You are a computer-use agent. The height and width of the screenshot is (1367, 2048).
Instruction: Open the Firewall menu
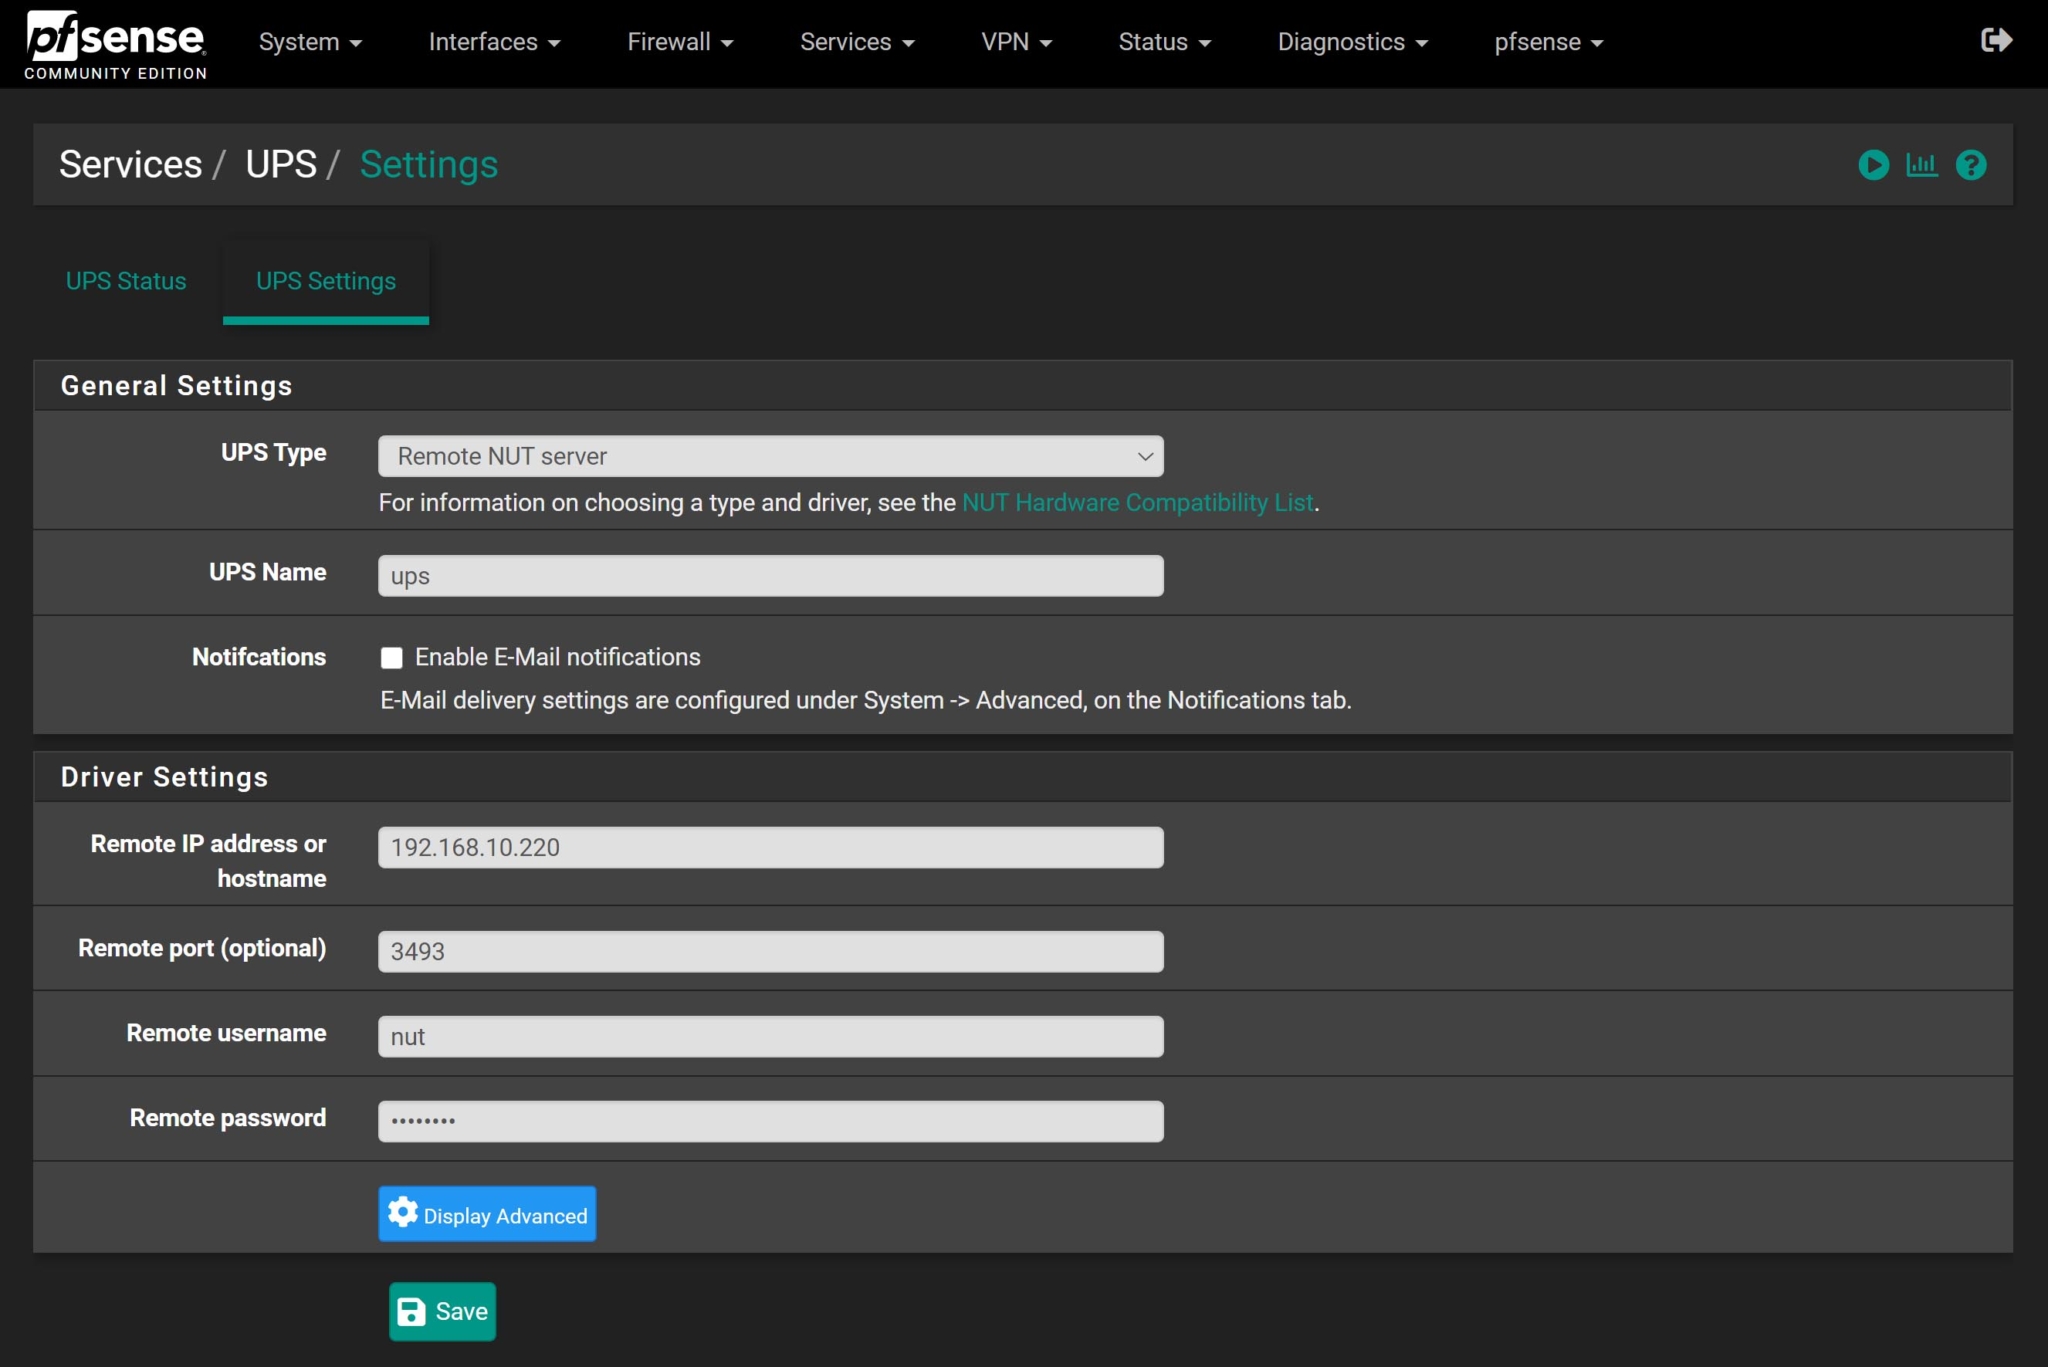pos(679,42)
